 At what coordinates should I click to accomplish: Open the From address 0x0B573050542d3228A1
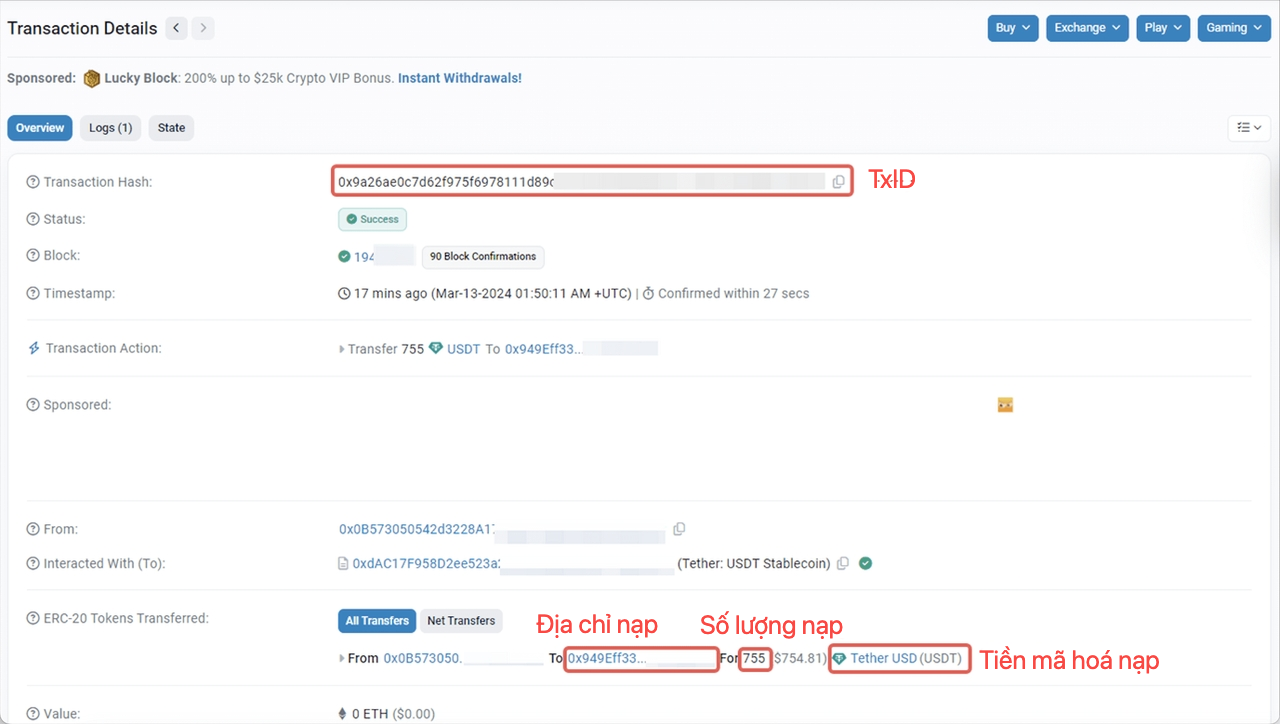[x=416, y=529]
